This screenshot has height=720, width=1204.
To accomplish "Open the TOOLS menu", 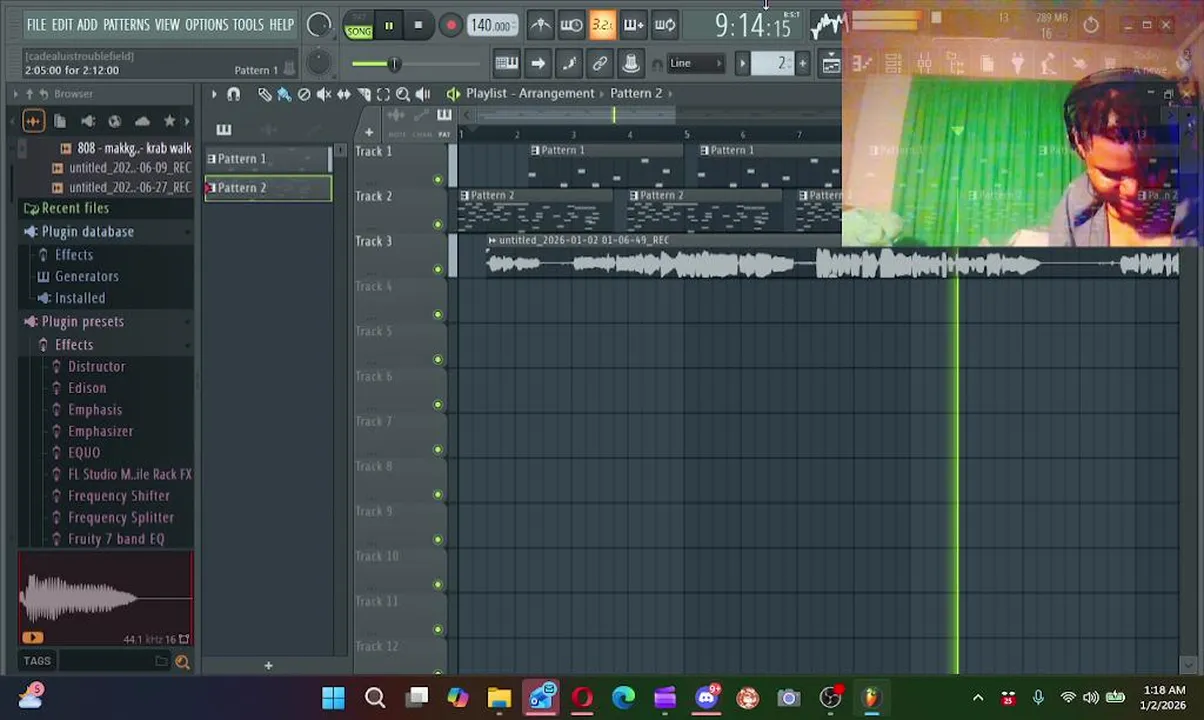I will tap(248, 25).
